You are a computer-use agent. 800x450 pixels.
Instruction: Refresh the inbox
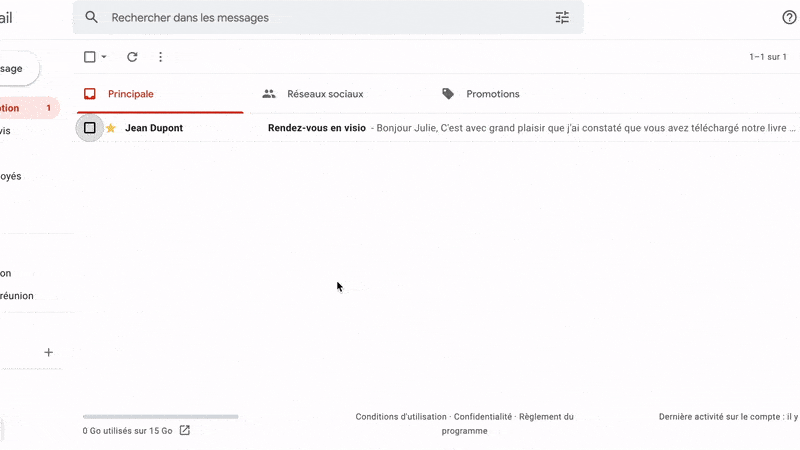(x=132, y=57)
